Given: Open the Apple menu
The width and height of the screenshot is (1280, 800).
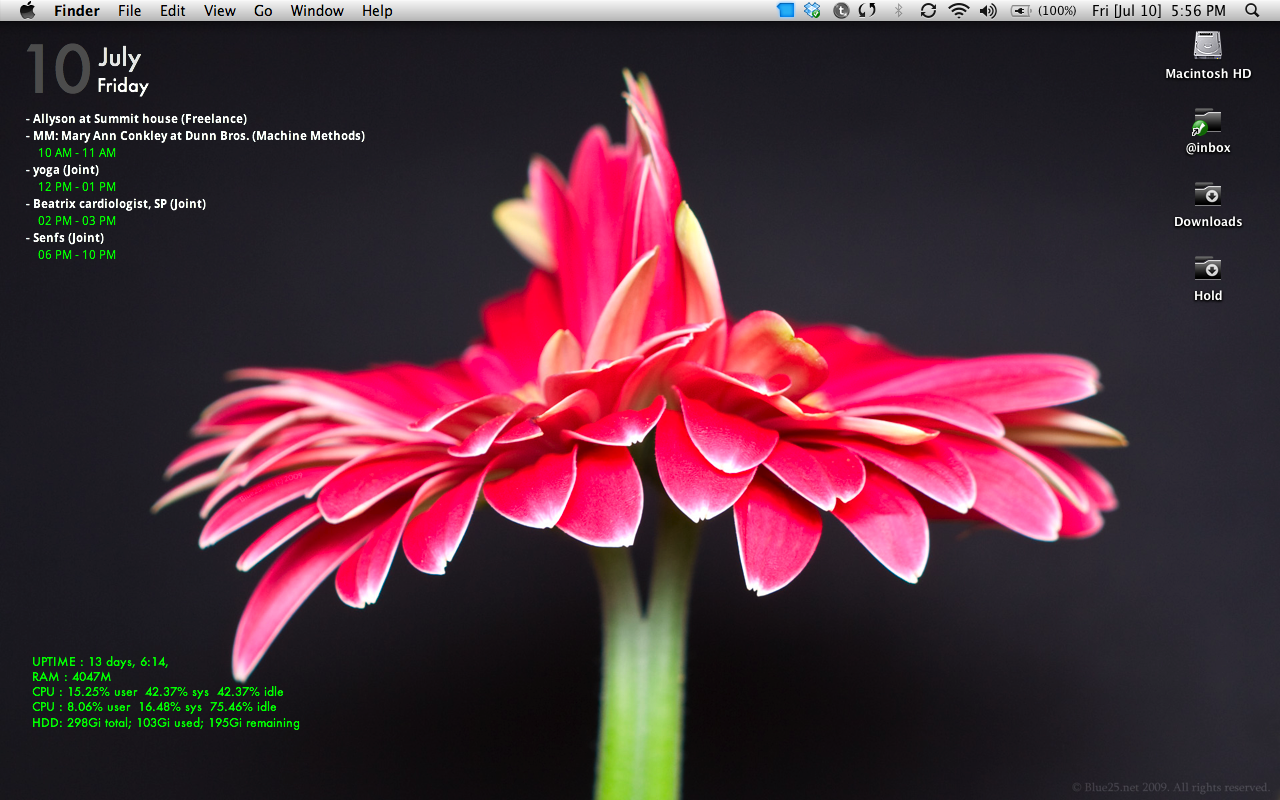Looking at the screenshot, I should pos(27,11).
